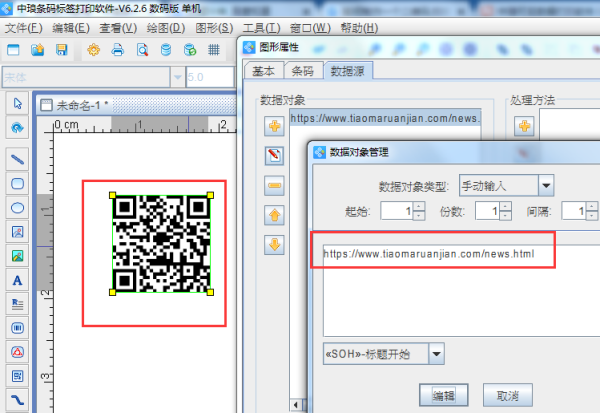Add a data object with plus icon
This screenshot has width=600, height=413.
coord(274,126)
